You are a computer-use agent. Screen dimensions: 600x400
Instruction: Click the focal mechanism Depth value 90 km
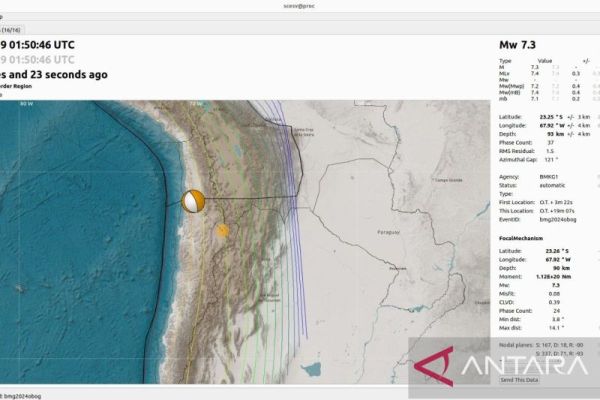coord(561,268)
